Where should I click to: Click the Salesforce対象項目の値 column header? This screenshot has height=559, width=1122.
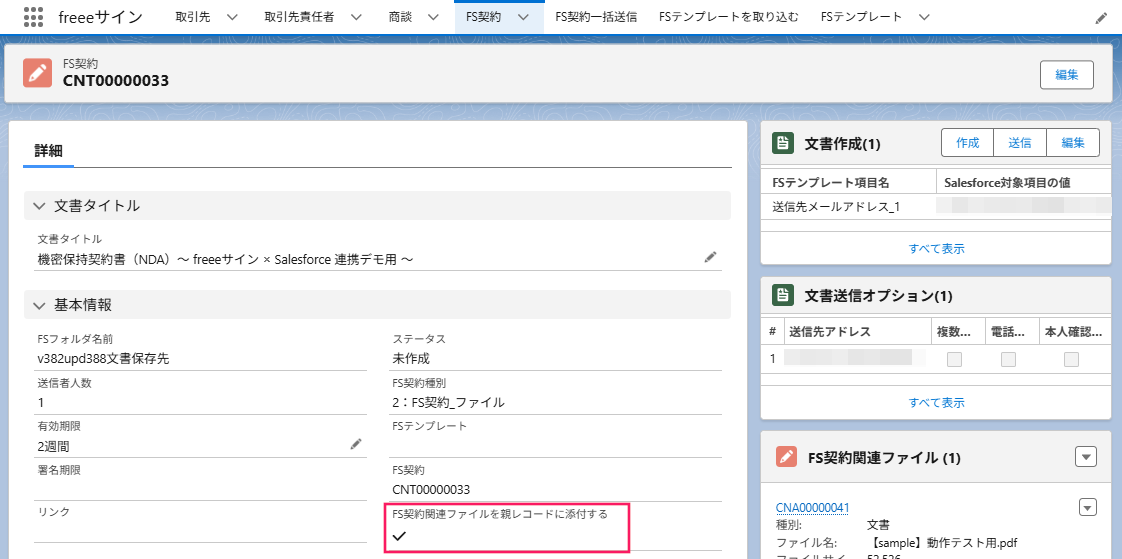(1007, 183)
